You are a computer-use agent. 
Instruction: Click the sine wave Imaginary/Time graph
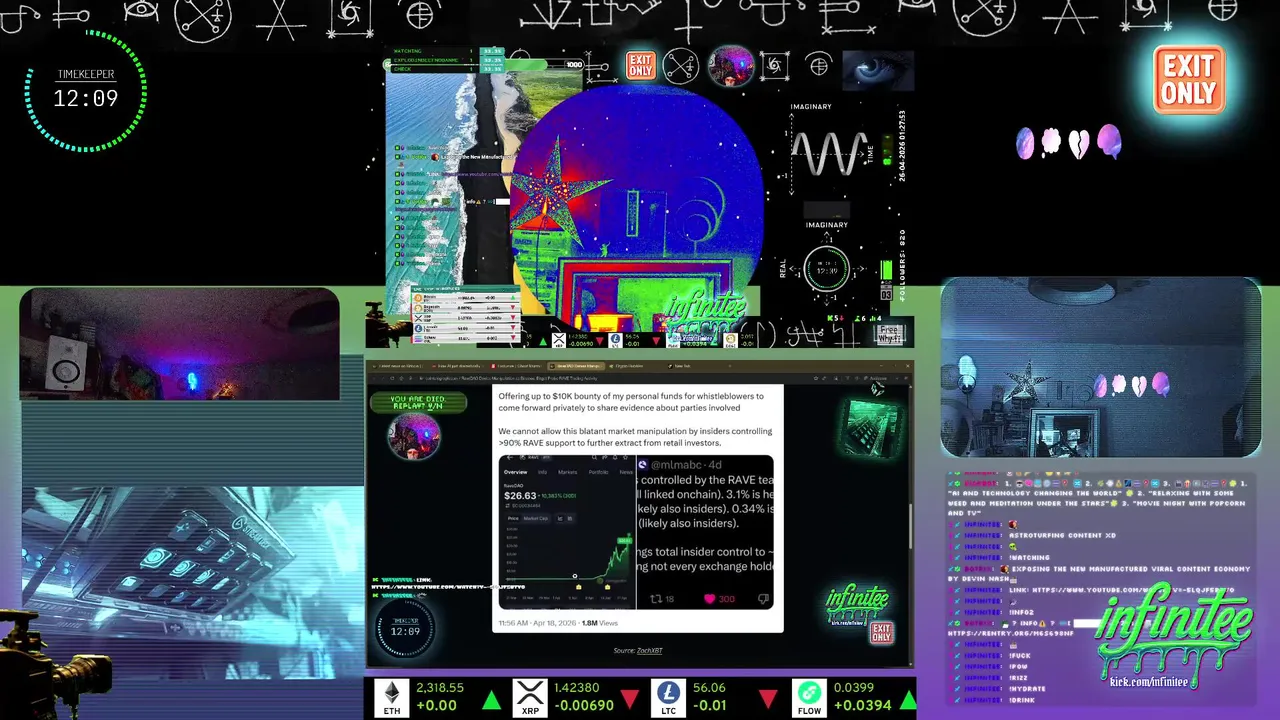(829, 153)
